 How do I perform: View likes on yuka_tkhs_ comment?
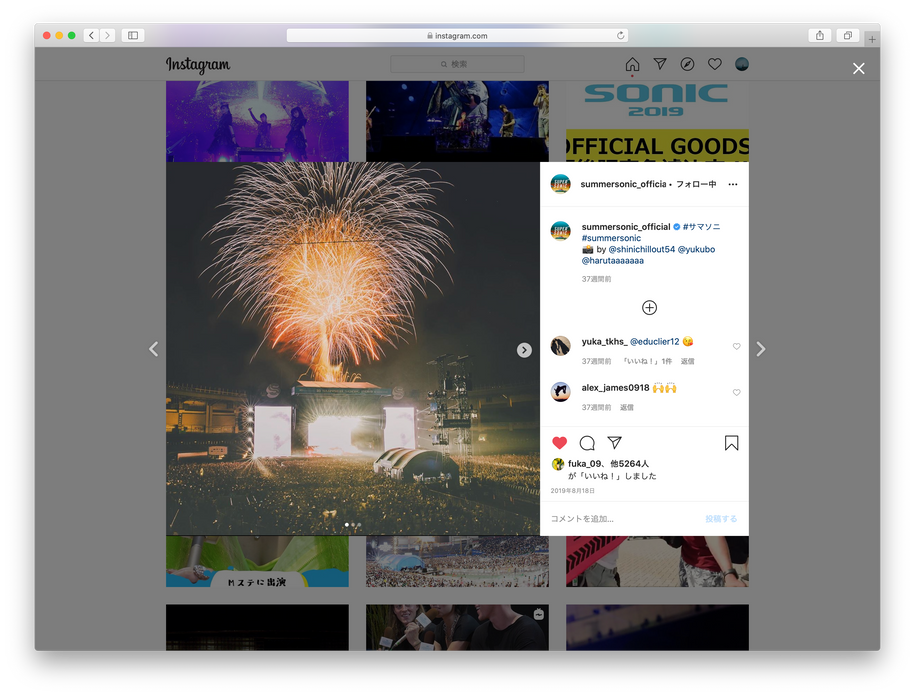click(647, 361)
